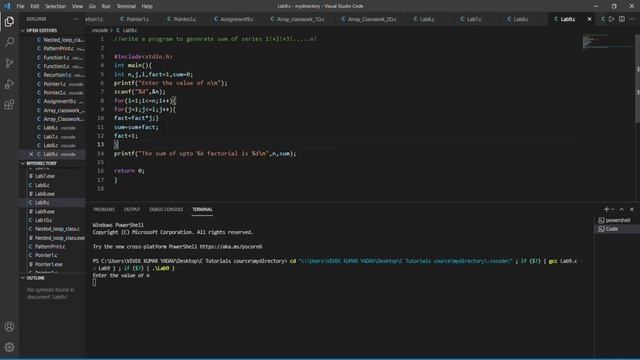Open the Help menu
This screenshot has height=360, width=640.
click(147, 6)
